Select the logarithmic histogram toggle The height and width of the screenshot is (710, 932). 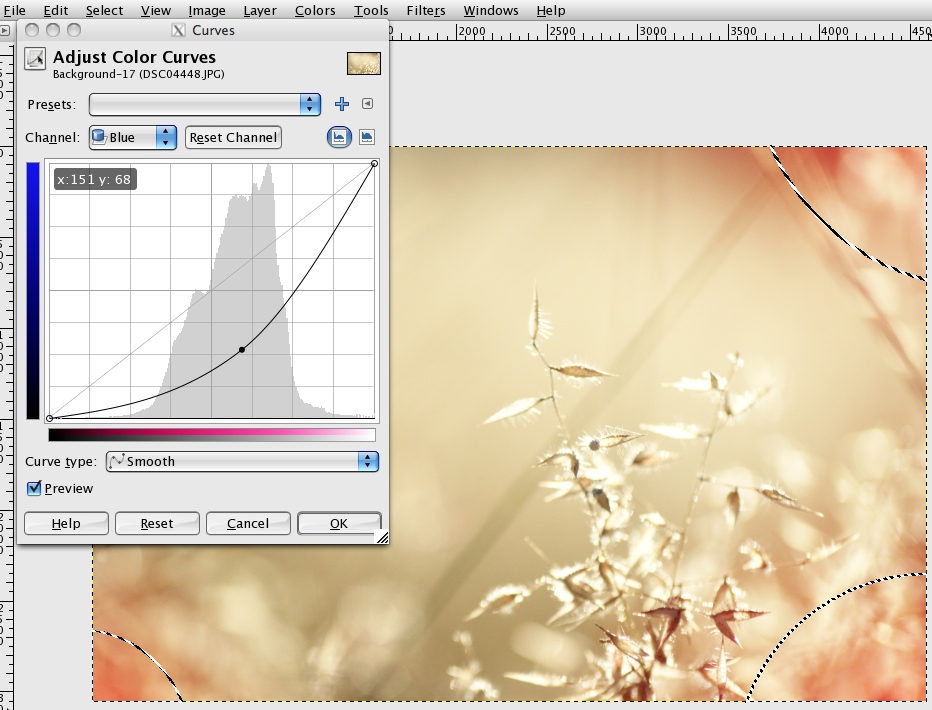(367, 137)
